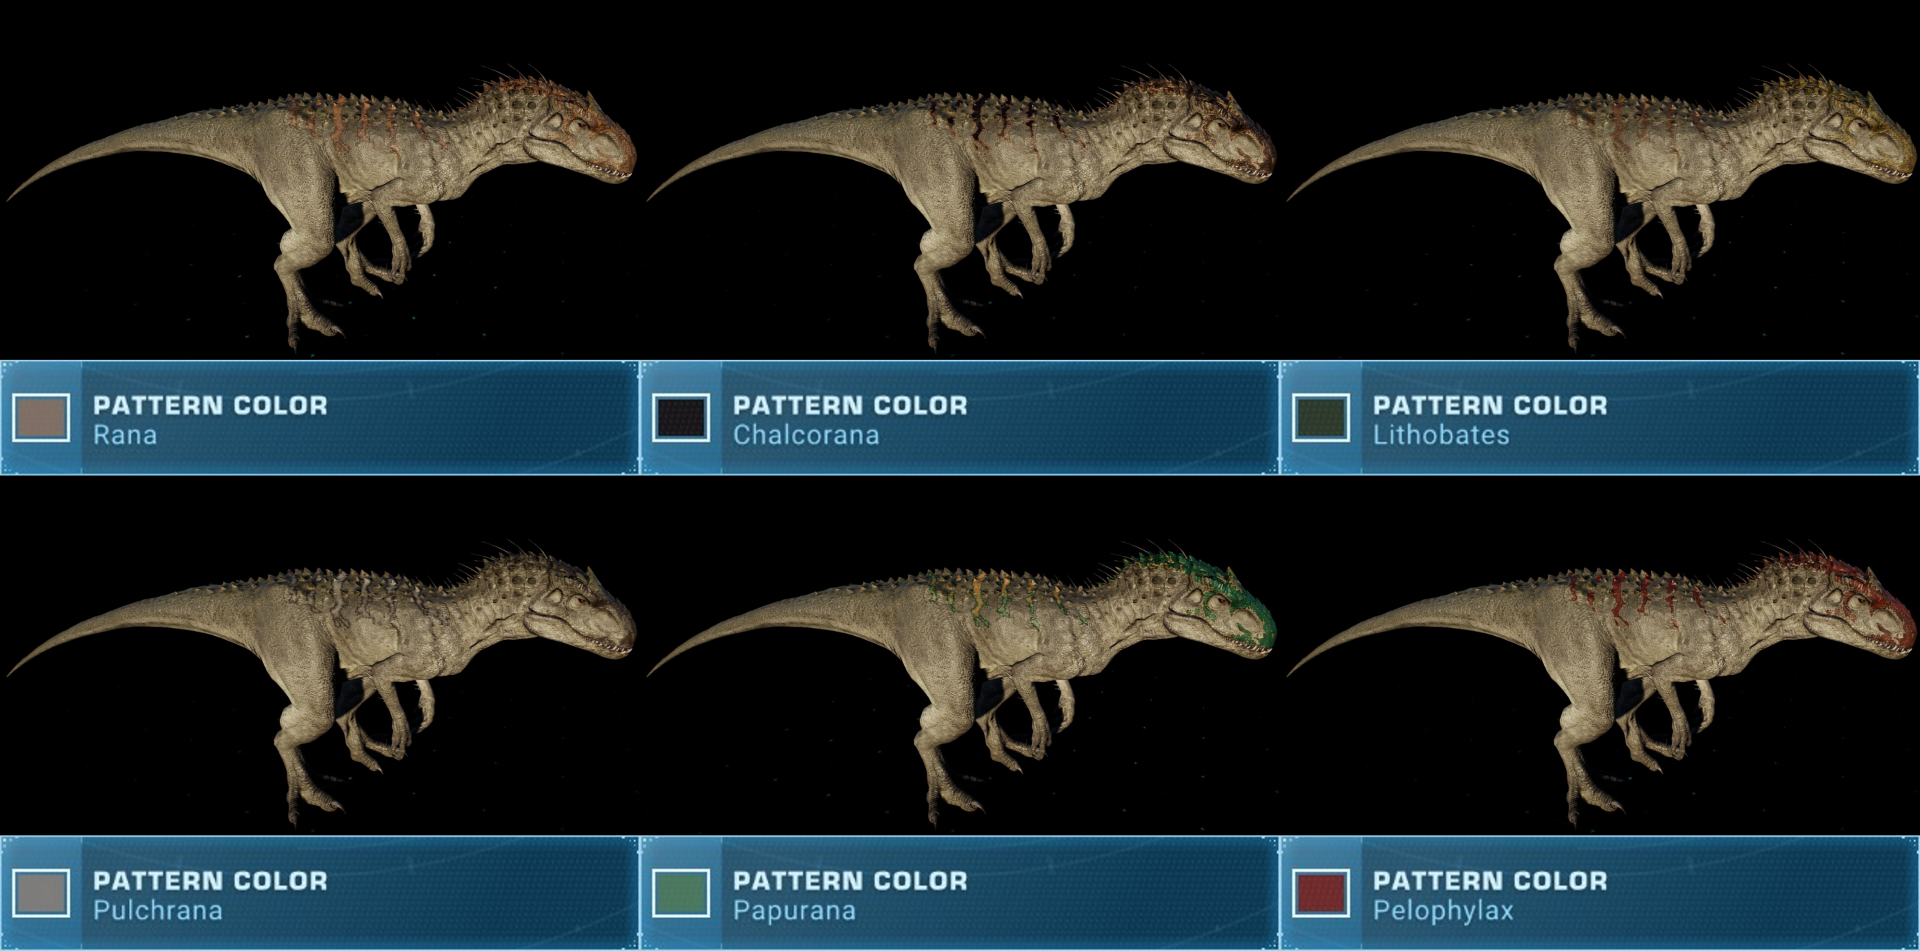This screenshot has height=951, width=1920.
Task: Select the red Pelophylax dinosaur preview
Action: (x=1600, y=683)
